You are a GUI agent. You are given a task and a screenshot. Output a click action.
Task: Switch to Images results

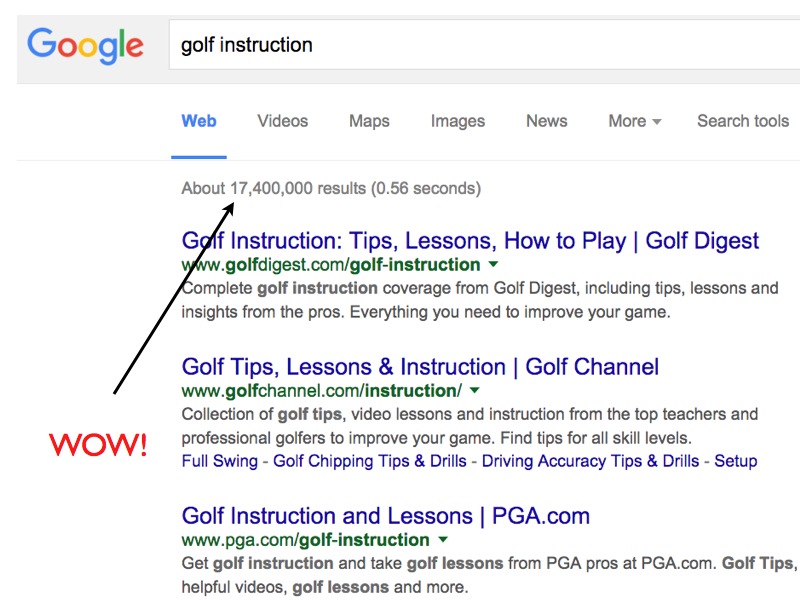click(x=458, y=121)
